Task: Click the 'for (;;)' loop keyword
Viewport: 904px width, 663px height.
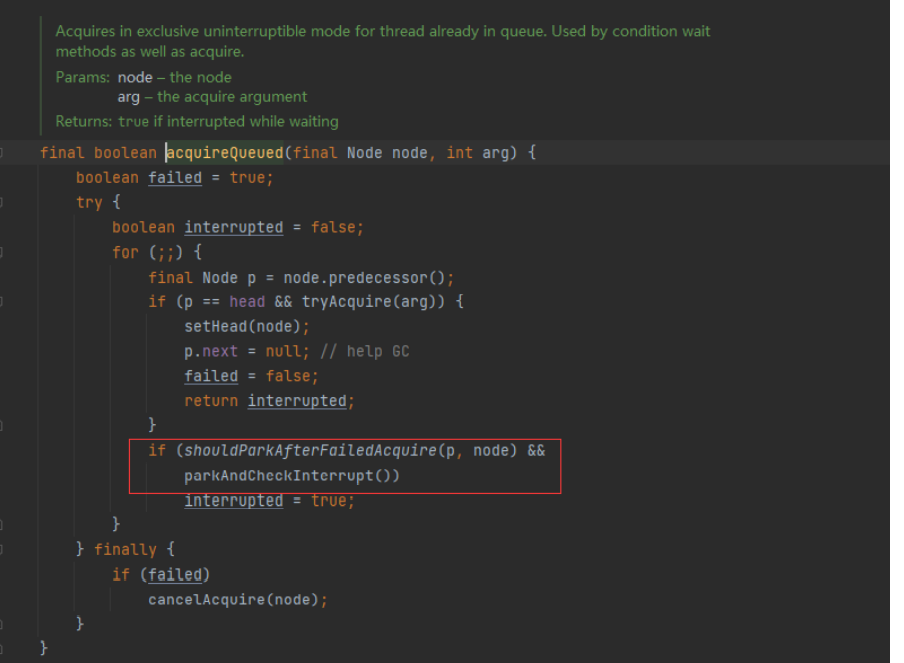Action: 125,253
